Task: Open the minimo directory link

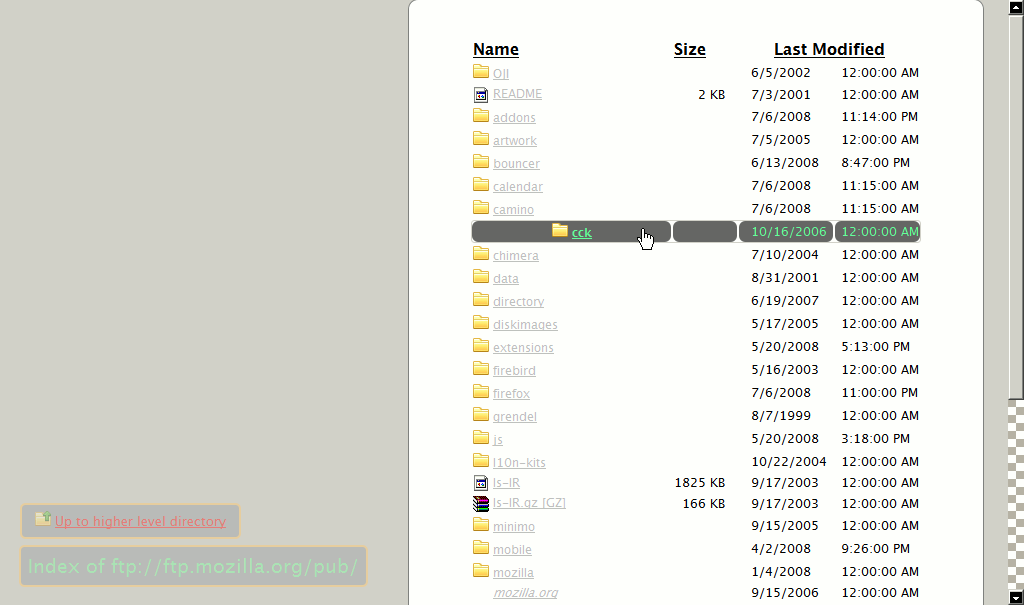Action: [513, 527]
